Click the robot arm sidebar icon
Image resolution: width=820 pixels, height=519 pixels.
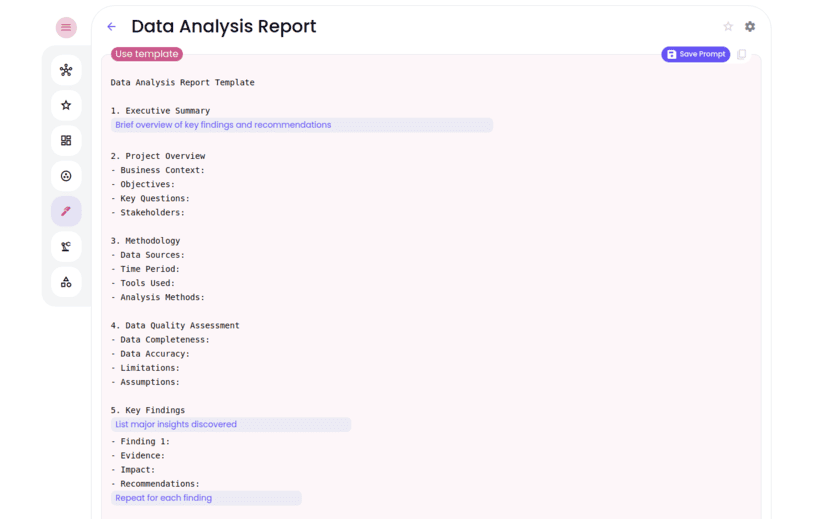66,247
